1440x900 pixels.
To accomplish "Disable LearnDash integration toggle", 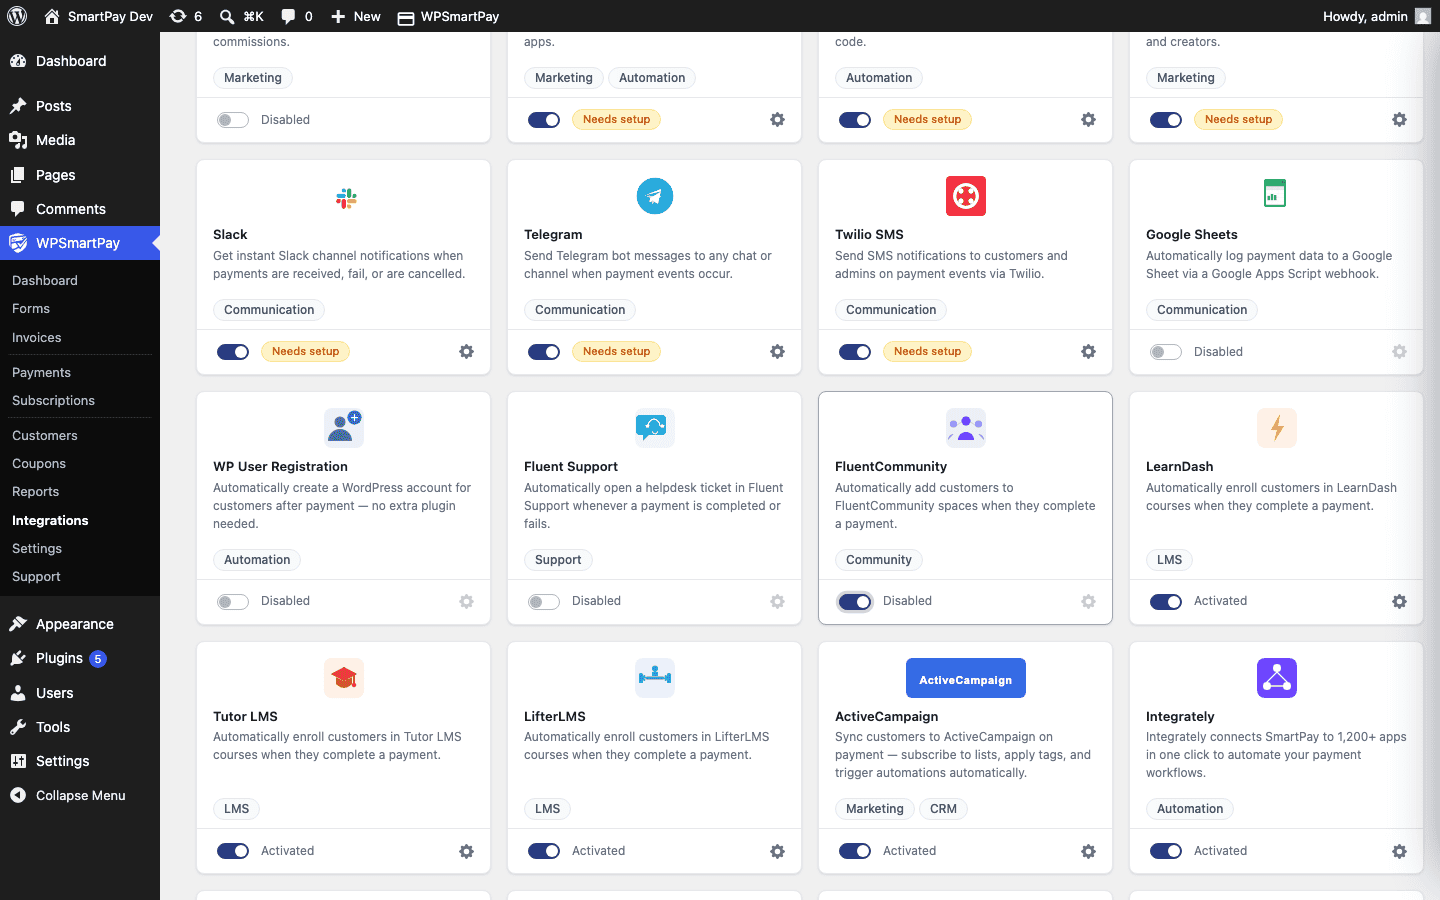I will pyautogui.click(x=1166, y=601).
